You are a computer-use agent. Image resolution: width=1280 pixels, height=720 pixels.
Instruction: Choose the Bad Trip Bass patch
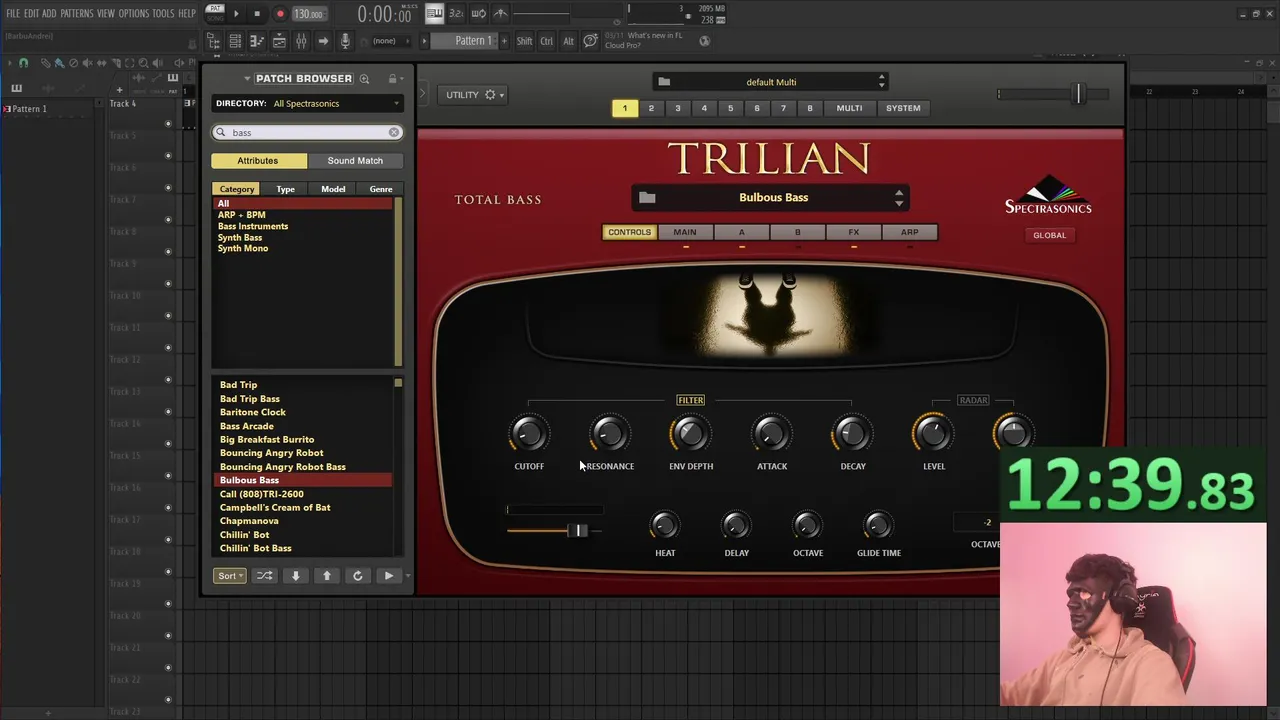(250, 399)
